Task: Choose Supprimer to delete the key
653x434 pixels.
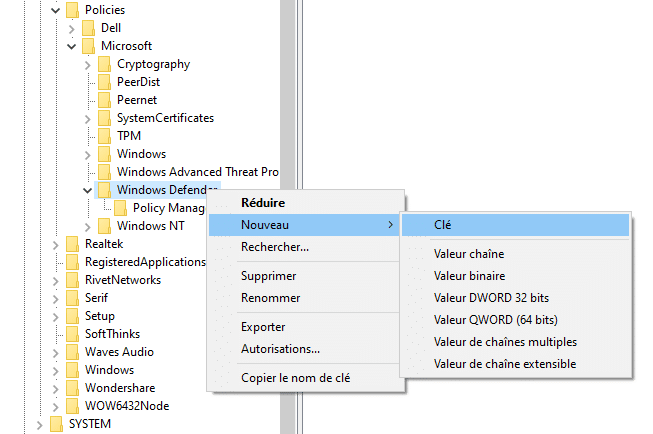Action: point(306,276)
